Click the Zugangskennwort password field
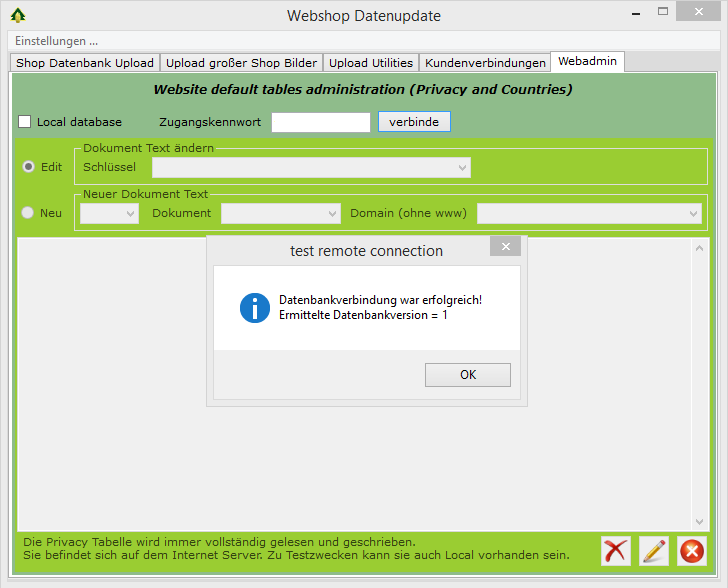The width and height of the screenshot is (728, 588). (x=321, y=122)
